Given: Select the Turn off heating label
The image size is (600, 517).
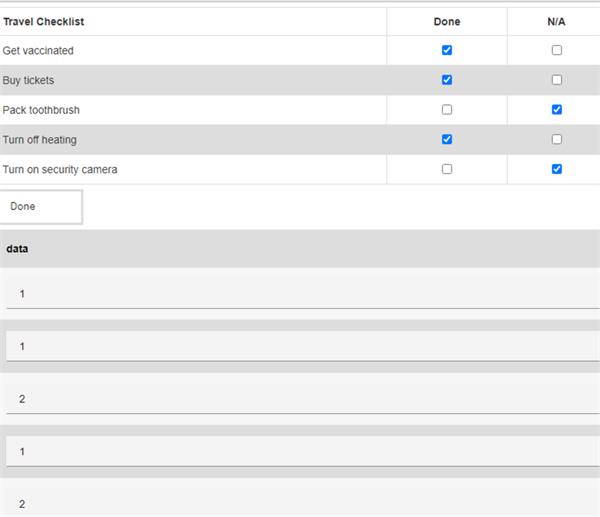Looking at the screenshot, I should click(39, 140).
